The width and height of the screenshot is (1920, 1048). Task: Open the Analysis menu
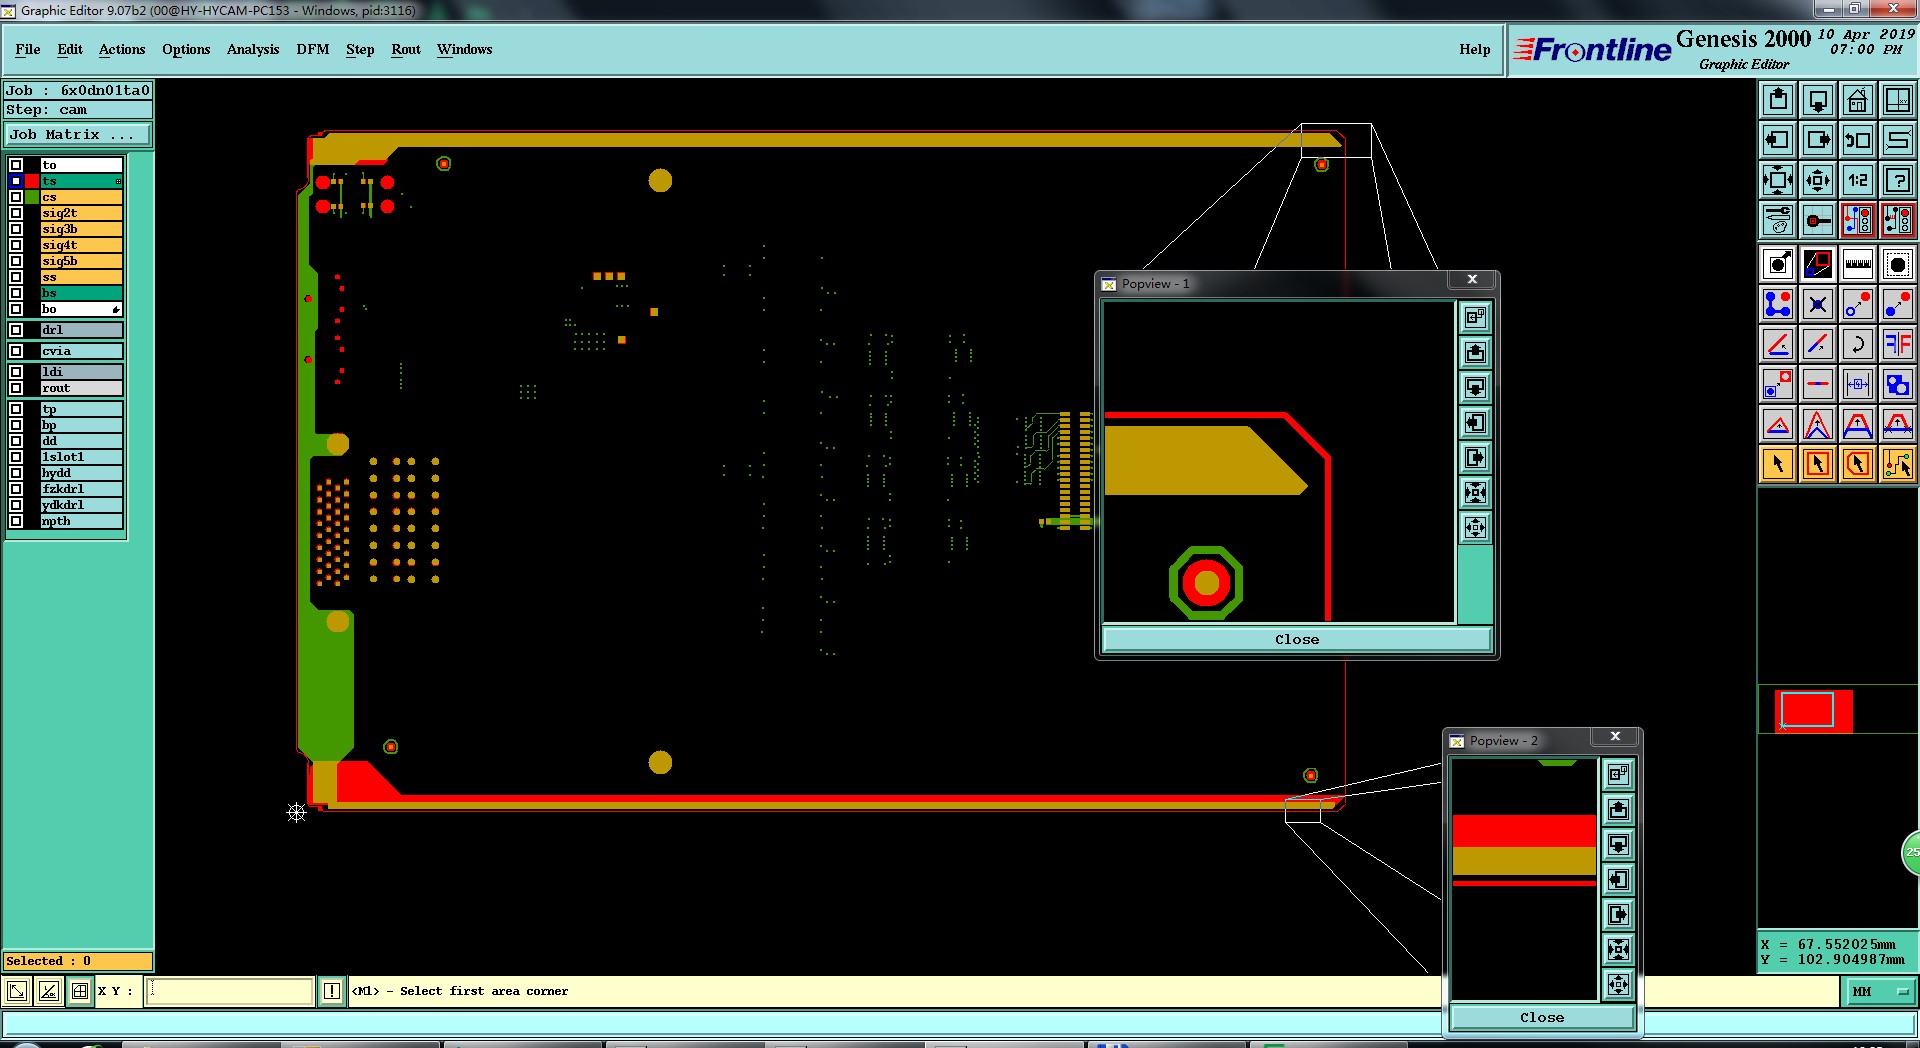point(253,49)
